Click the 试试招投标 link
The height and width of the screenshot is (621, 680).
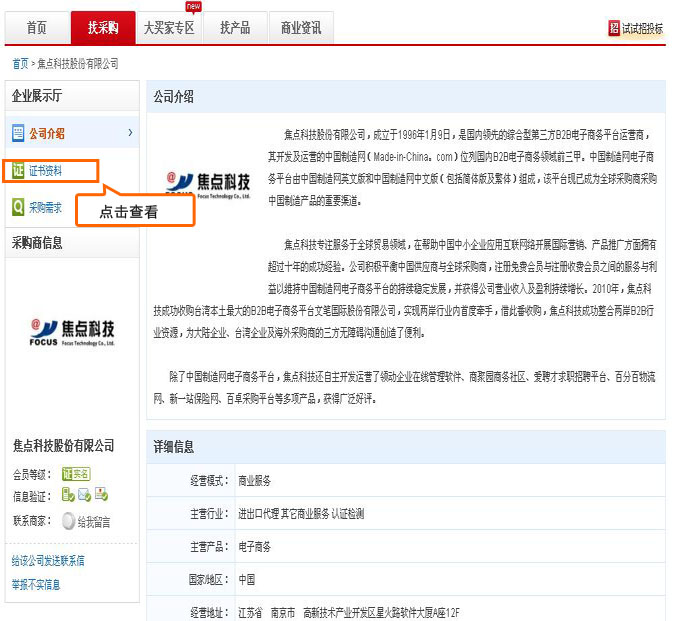[642, 29]
